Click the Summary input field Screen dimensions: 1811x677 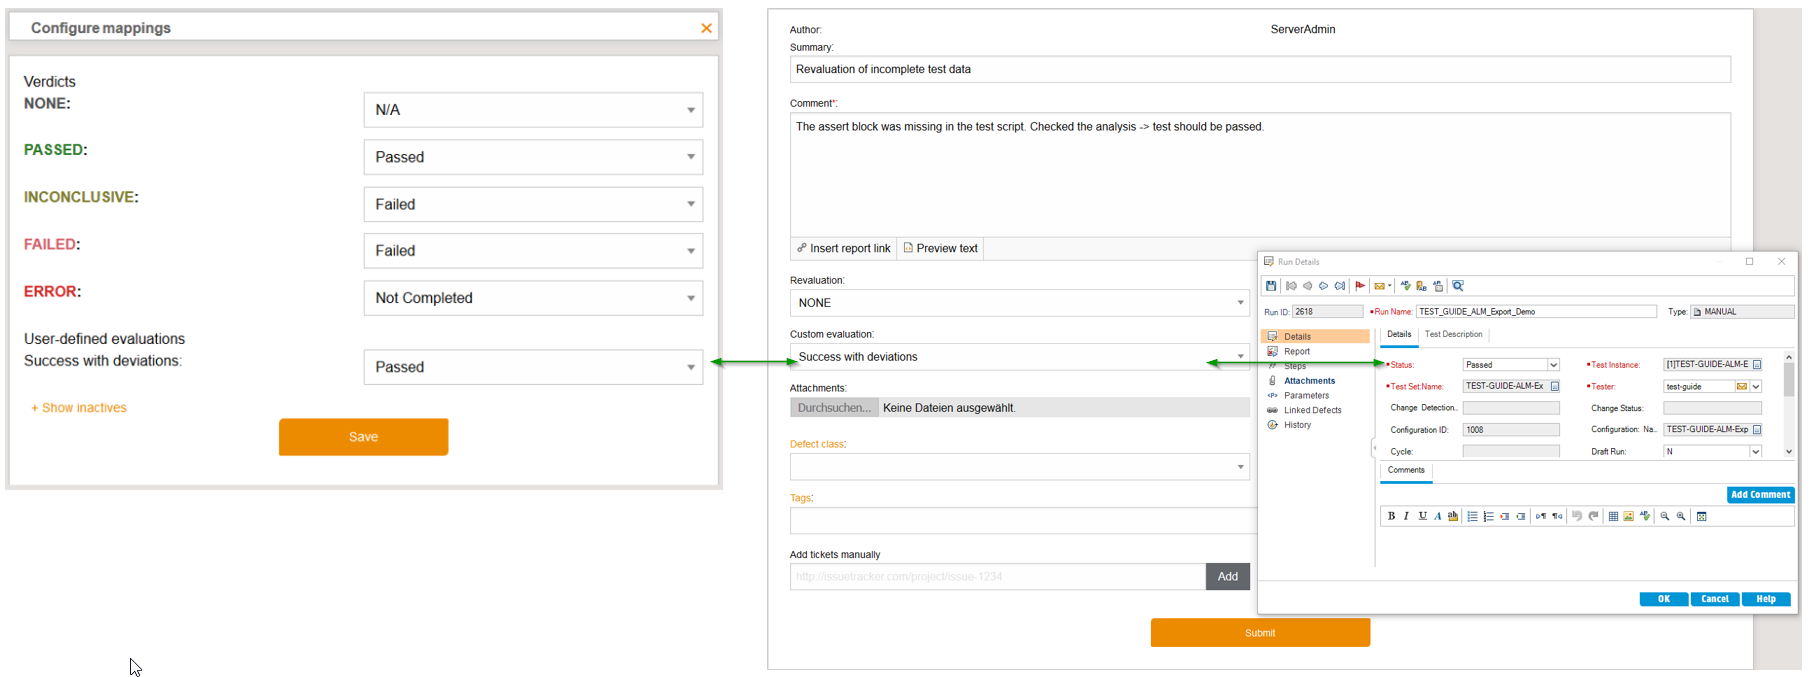click(x=1260, y=69)
